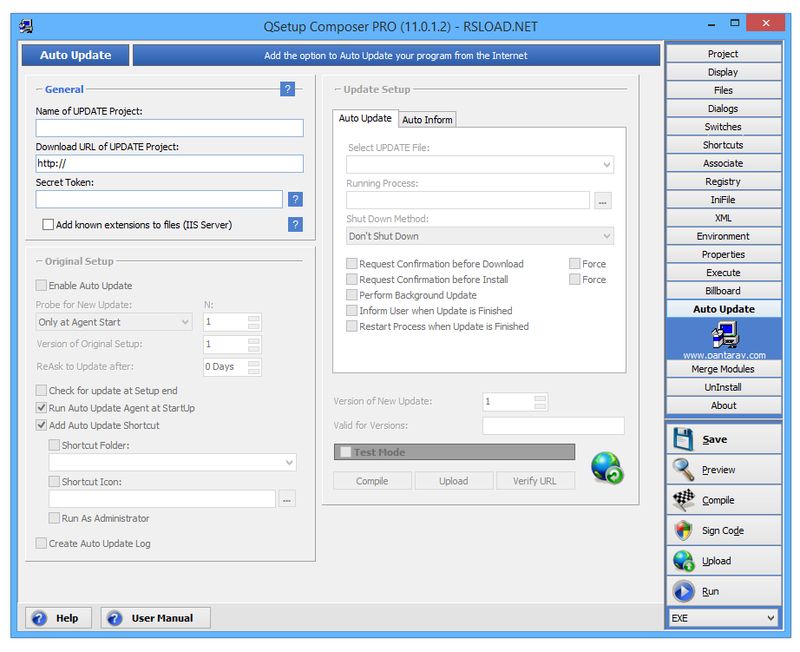Uncheck Run Auto Update Agent at StartUp
The width and height of the screenshot is (800, 652).
coord(41,408)
